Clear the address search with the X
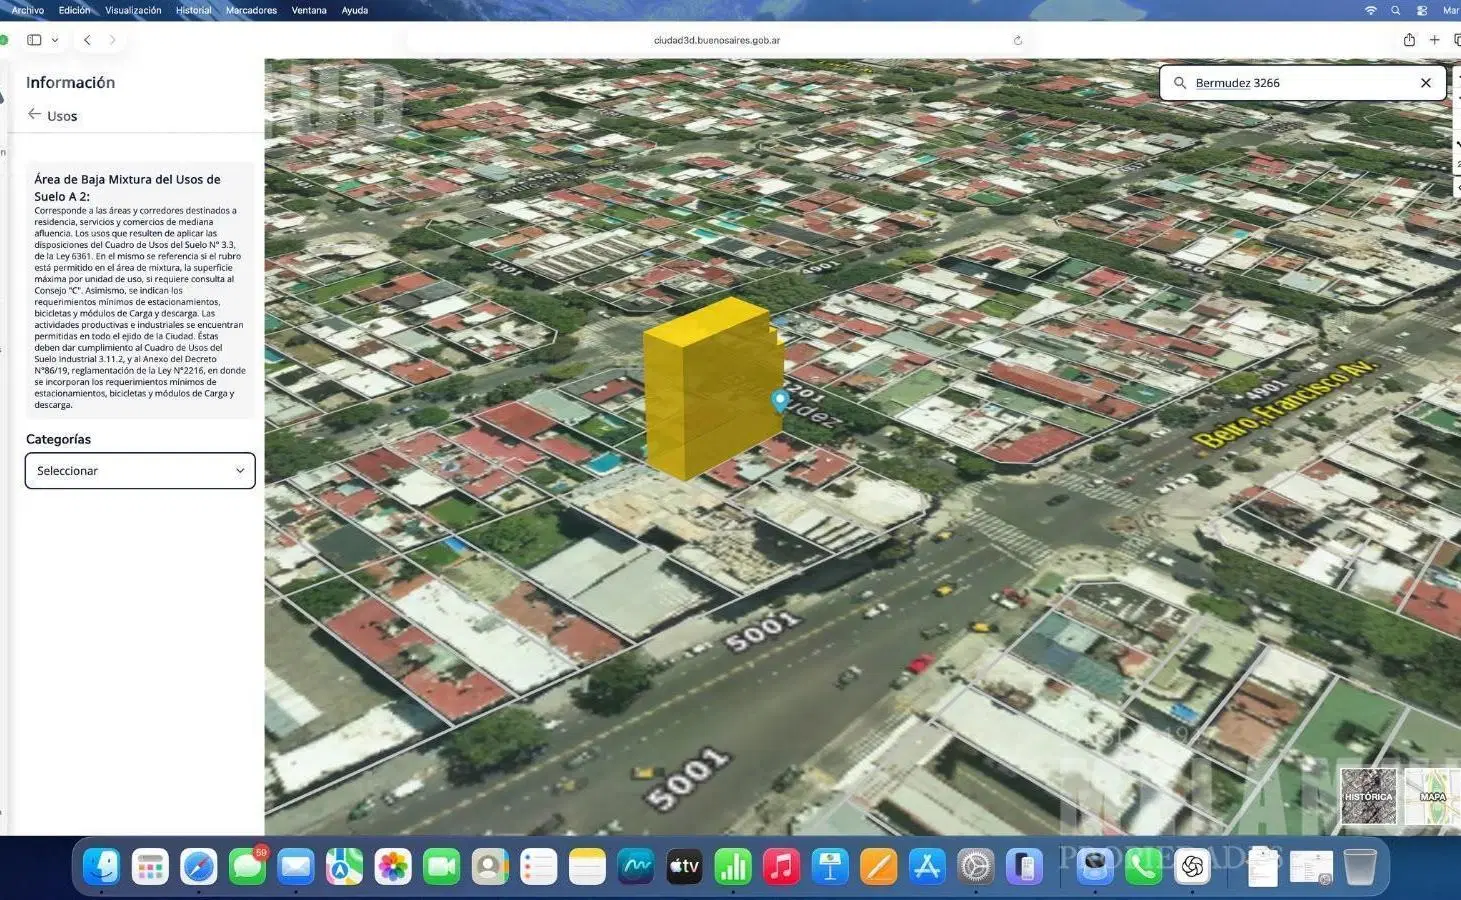 click(x=1426, y=83)
